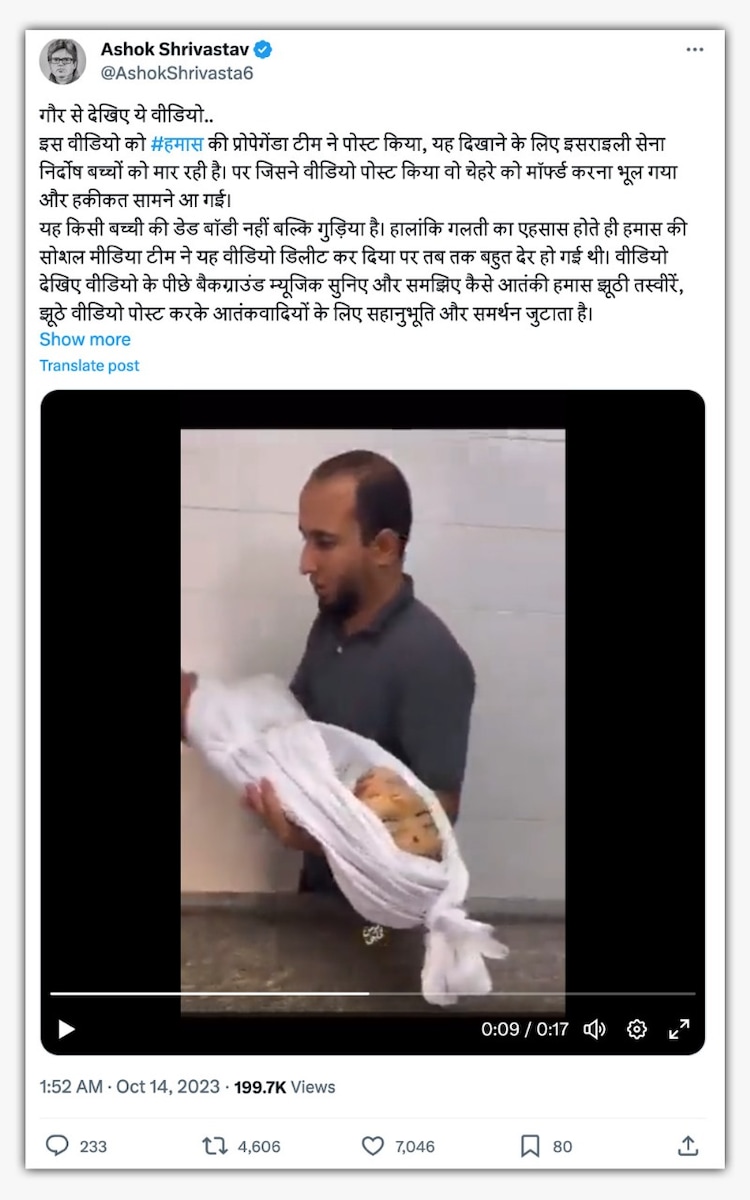Click the @AshokShrivasta6 handle
Viewport: 750px width, 1200px height.
click(177, 73)
